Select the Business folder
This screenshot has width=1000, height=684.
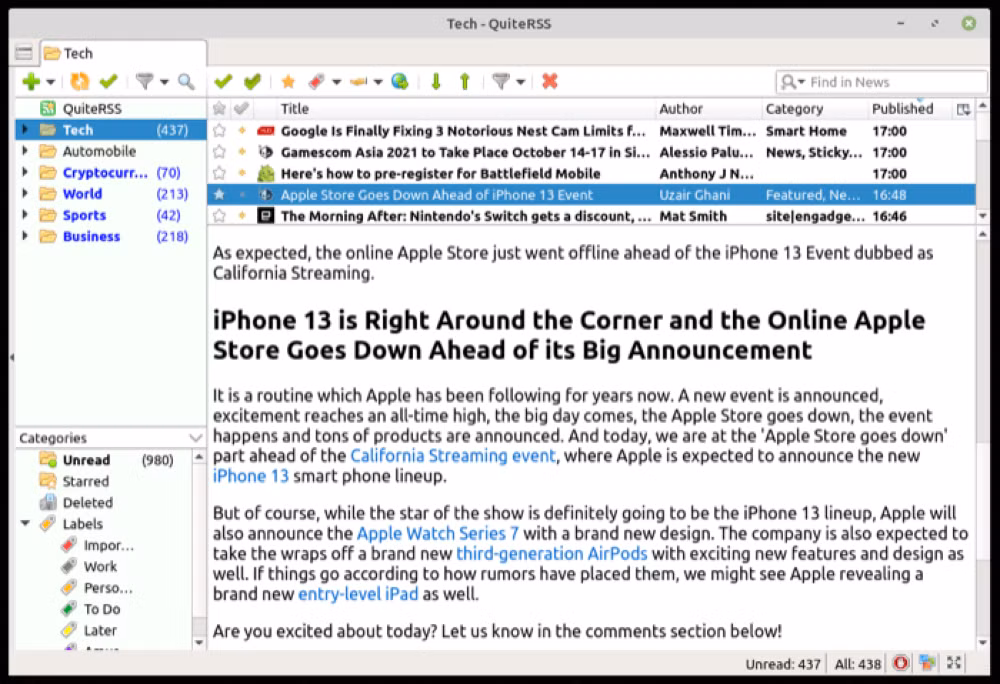pyautogui.click(x=110, y=236)
